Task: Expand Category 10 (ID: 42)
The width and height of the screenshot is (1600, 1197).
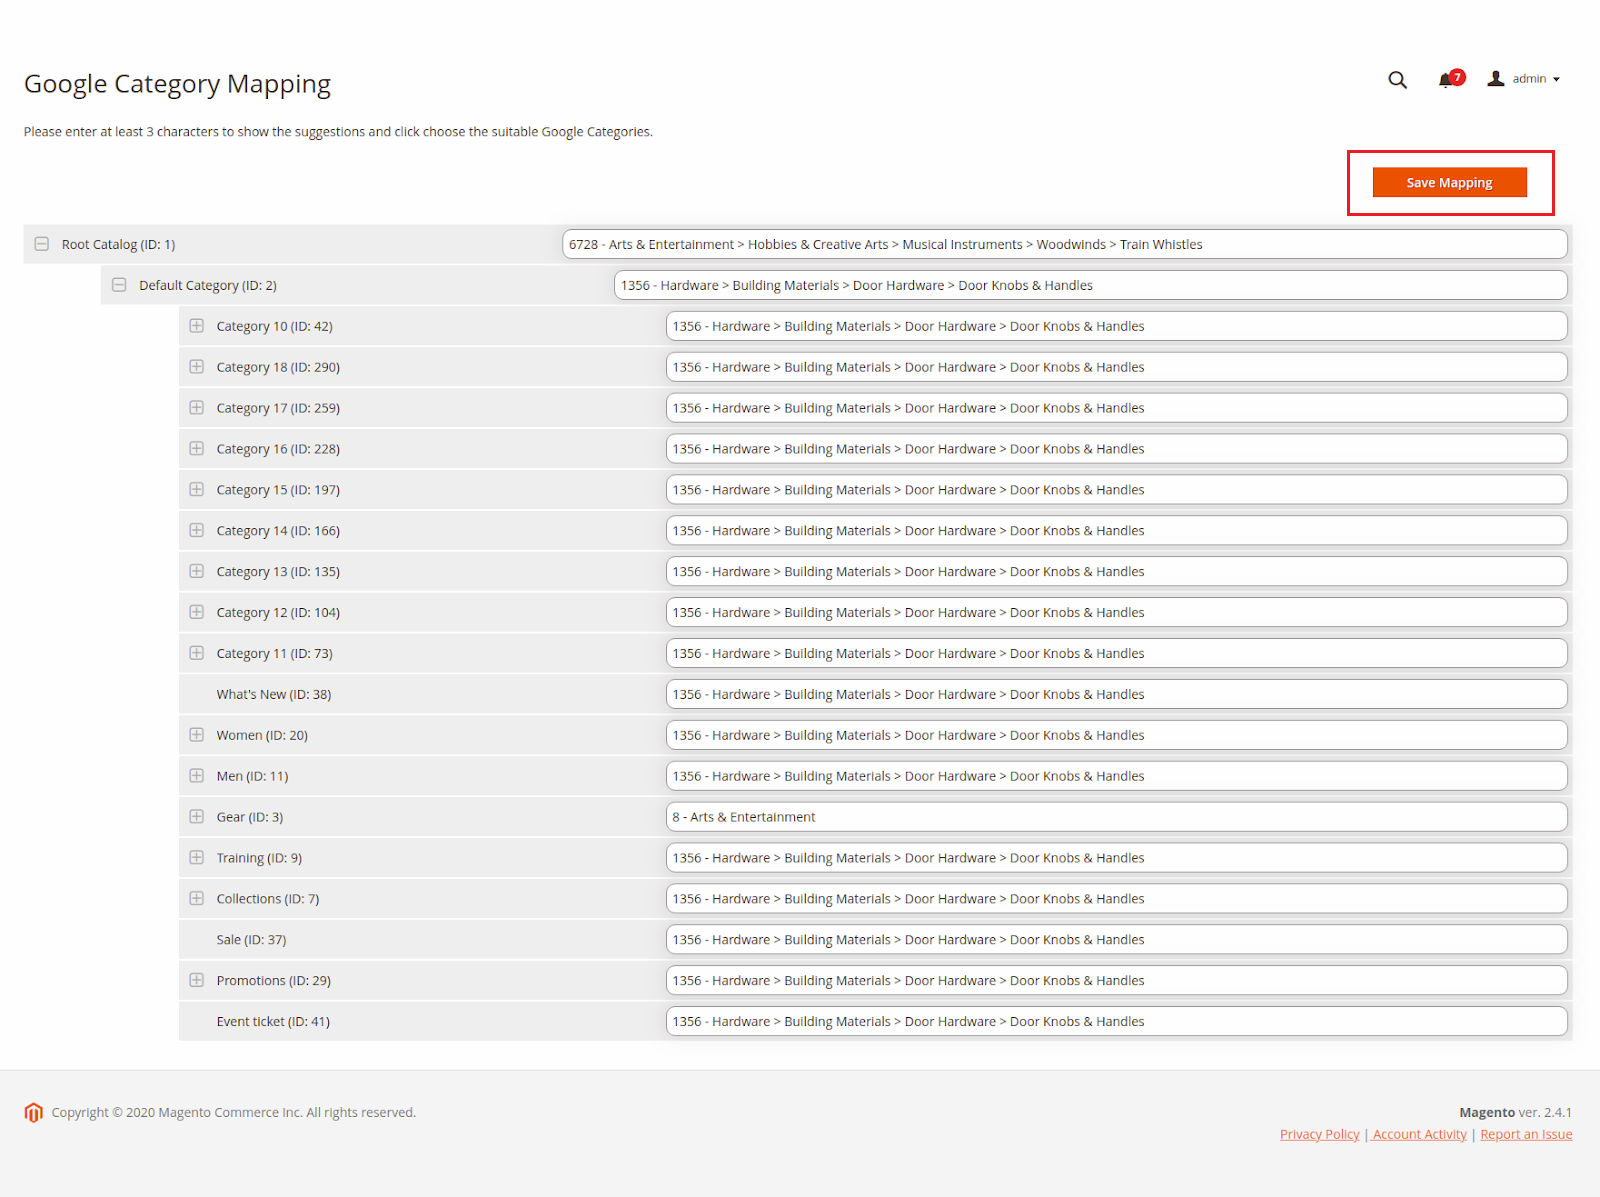Action: click(197, 326)
